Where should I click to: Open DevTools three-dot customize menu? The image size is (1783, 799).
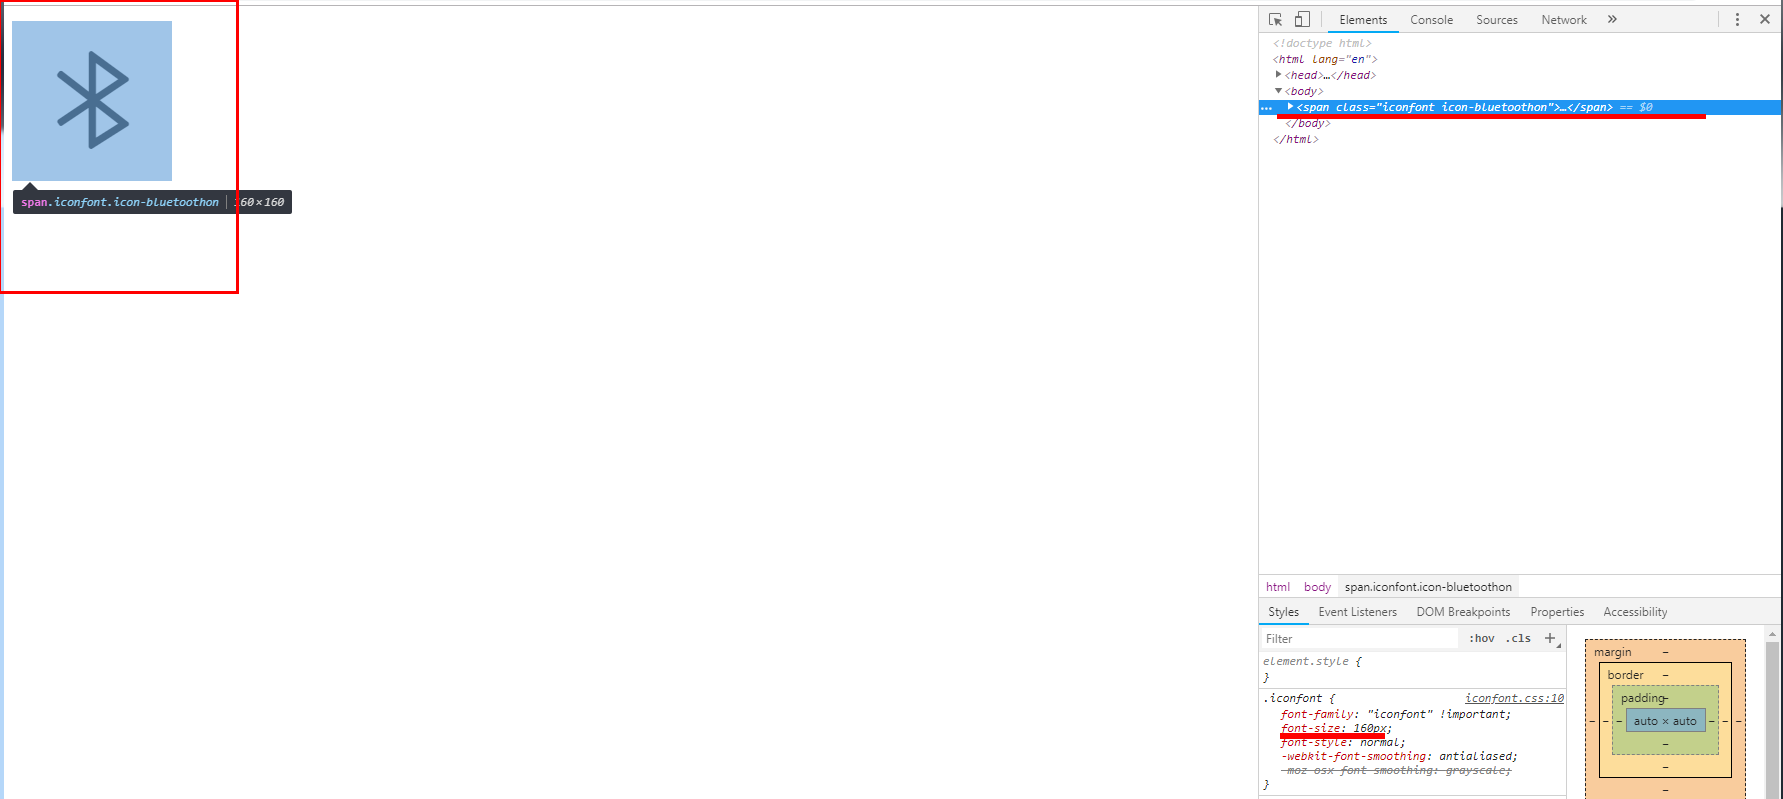tap(1737, 19)
